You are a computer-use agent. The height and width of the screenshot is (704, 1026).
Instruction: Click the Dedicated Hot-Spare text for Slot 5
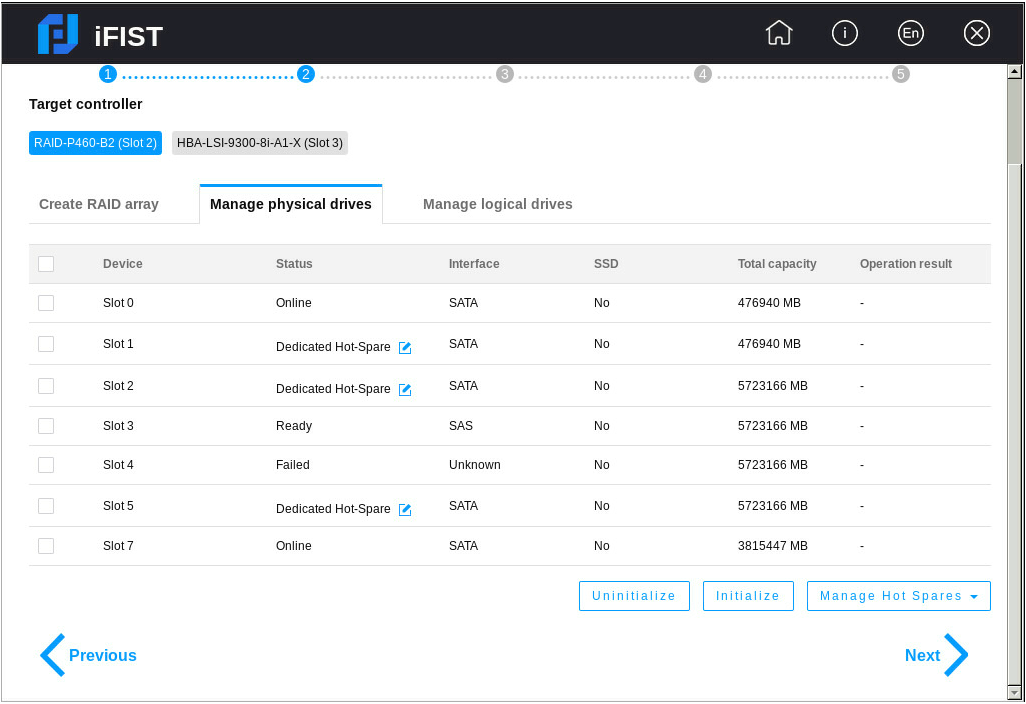[x=333, y=509]
